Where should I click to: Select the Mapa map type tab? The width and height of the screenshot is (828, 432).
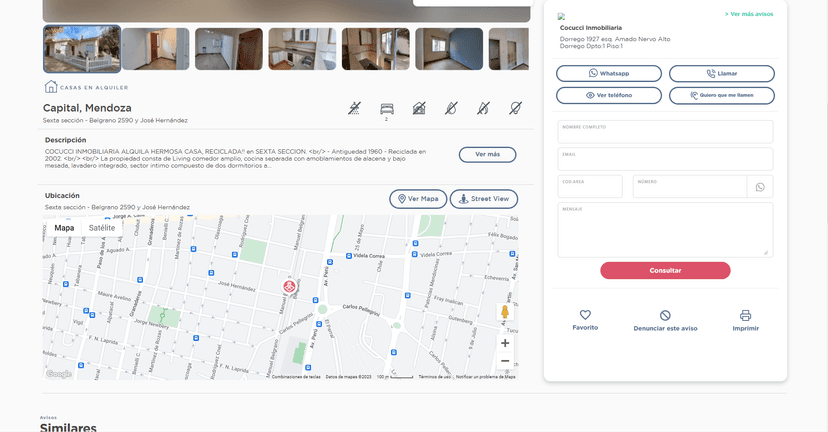pos(64,228)
